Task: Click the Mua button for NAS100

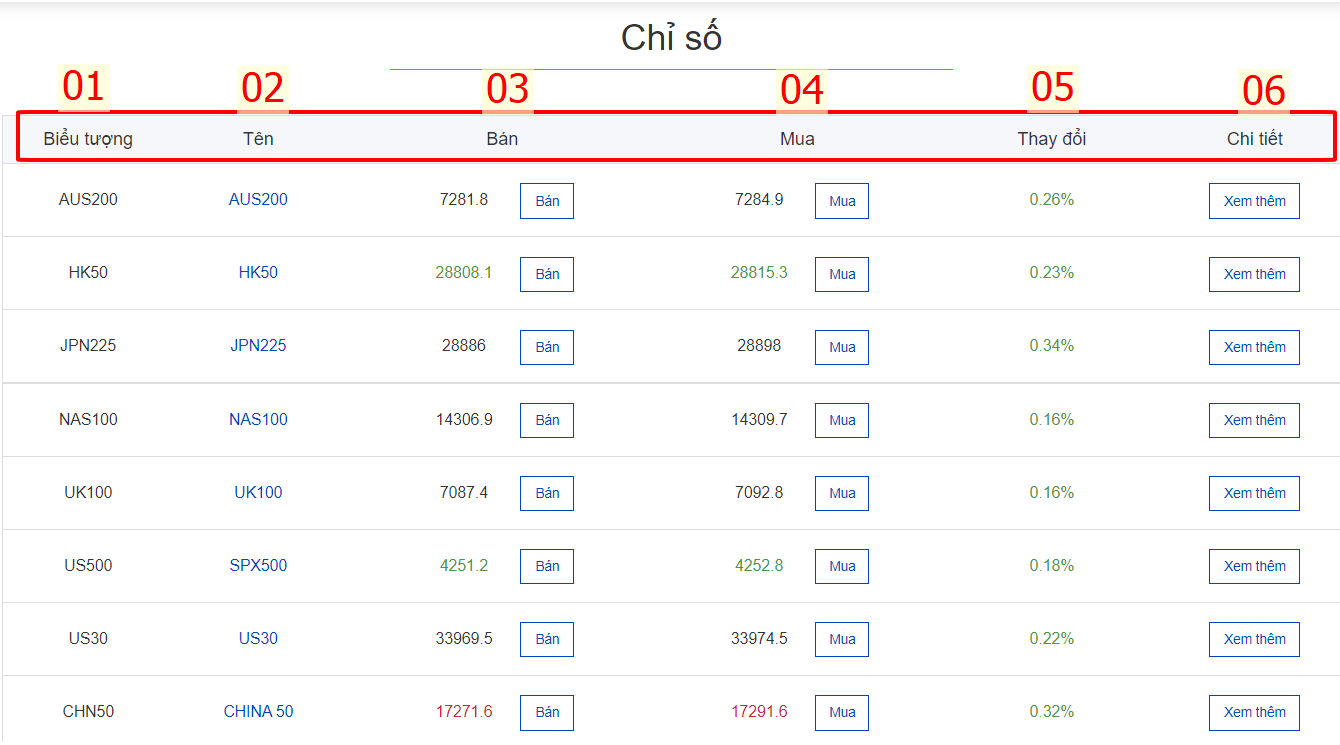Action: coord(842,420)
